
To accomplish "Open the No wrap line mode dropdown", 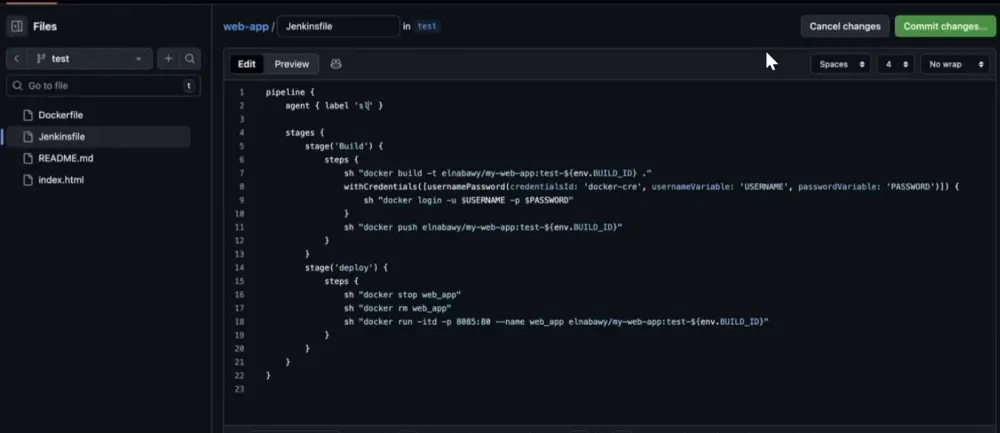I will click(955, 64).
